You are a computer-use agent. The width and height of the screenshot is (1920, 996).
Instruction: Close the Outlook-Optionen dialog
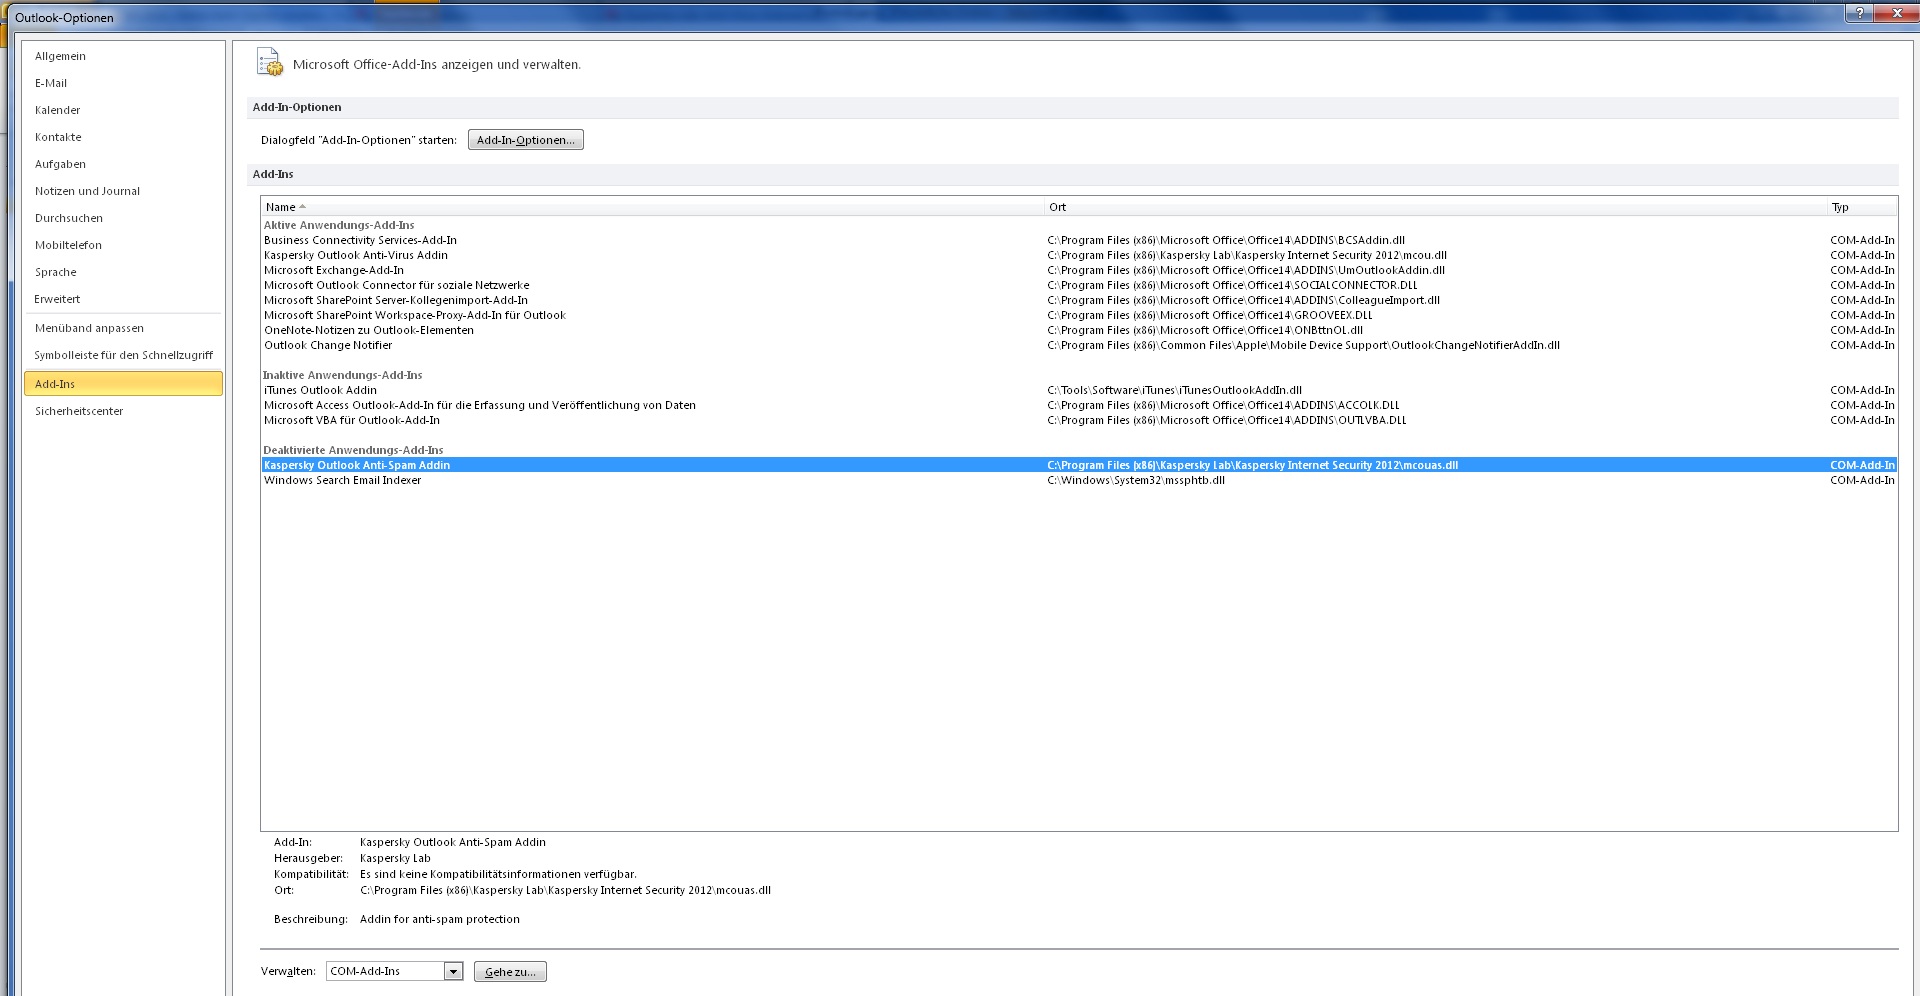1896,13
